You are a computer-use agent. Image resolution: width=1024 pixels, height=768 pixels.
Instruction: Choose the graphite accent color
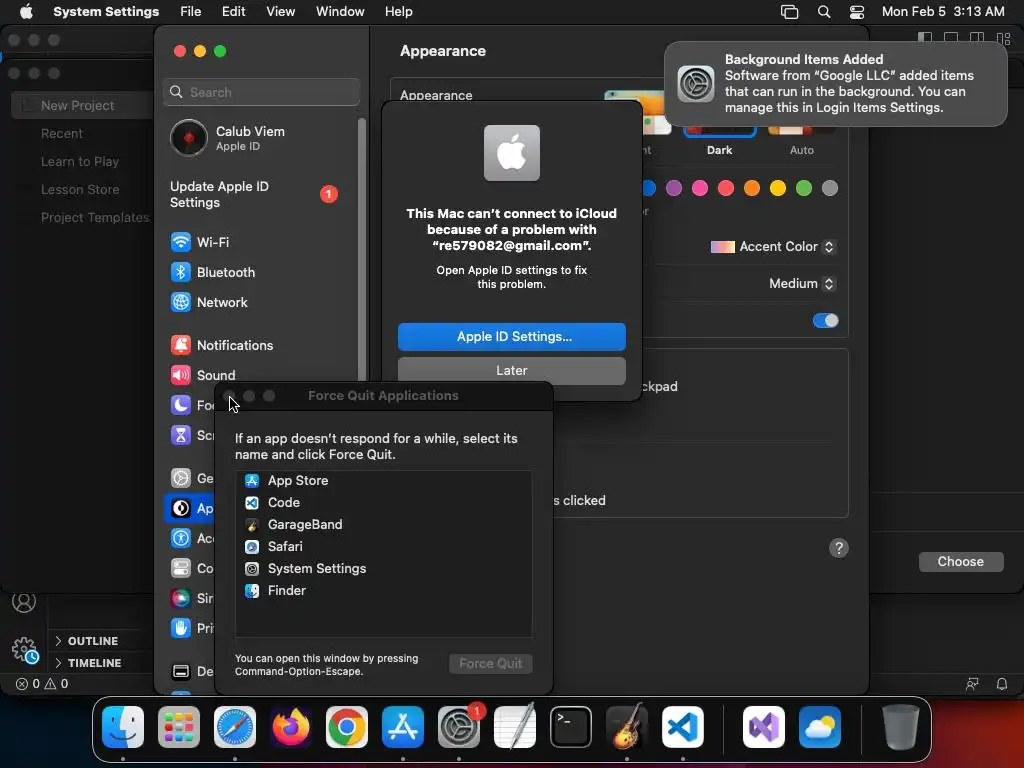[830, 189]
